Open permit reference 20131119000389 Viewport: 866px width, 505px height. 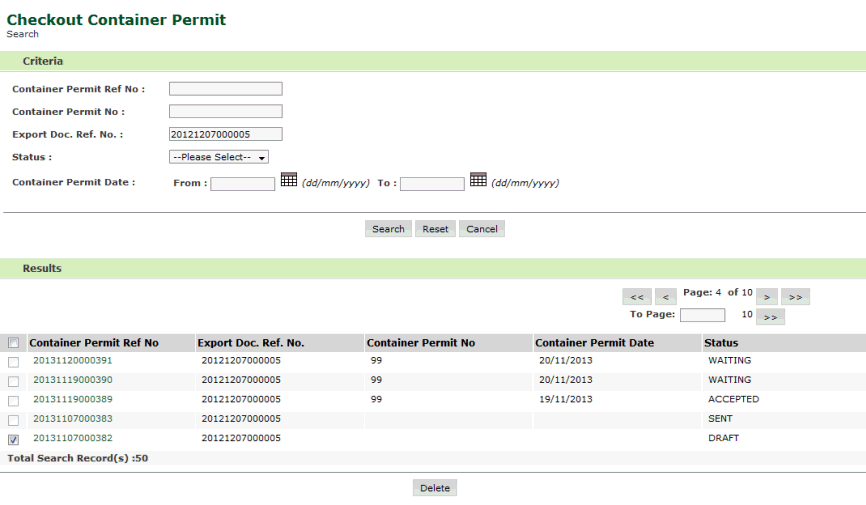[73, 399]
